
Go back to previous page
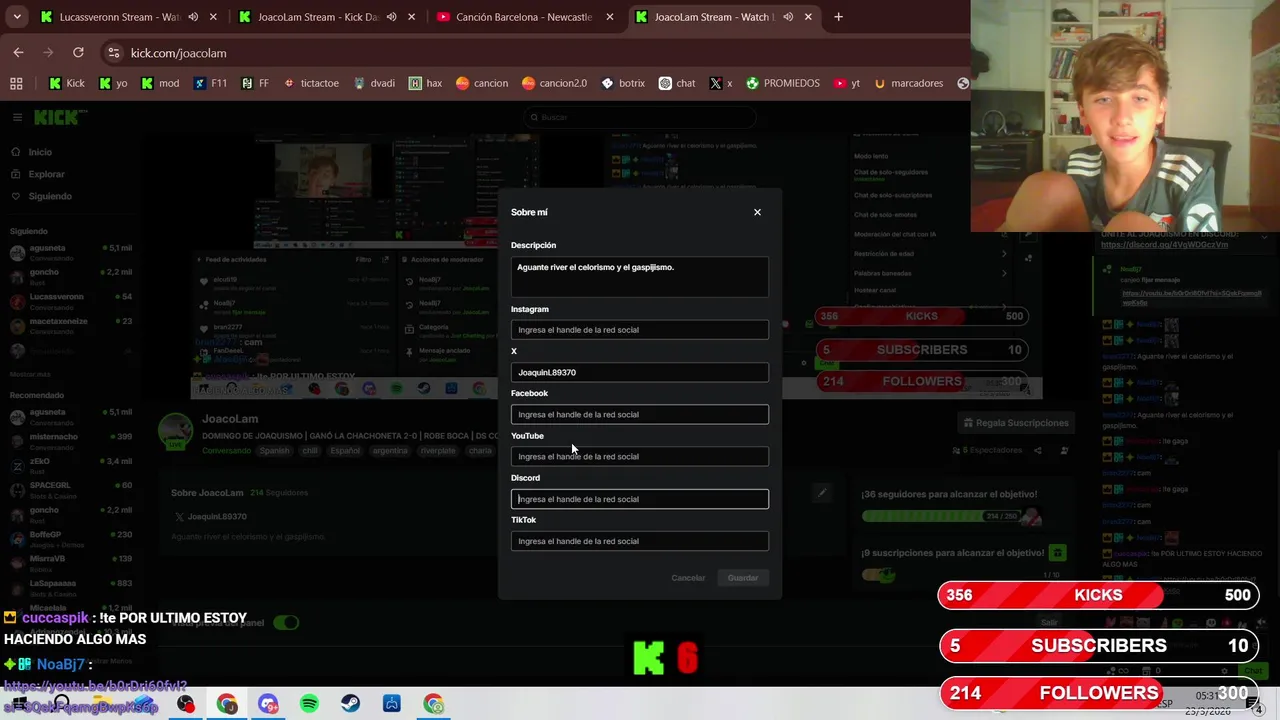point(18,53)
